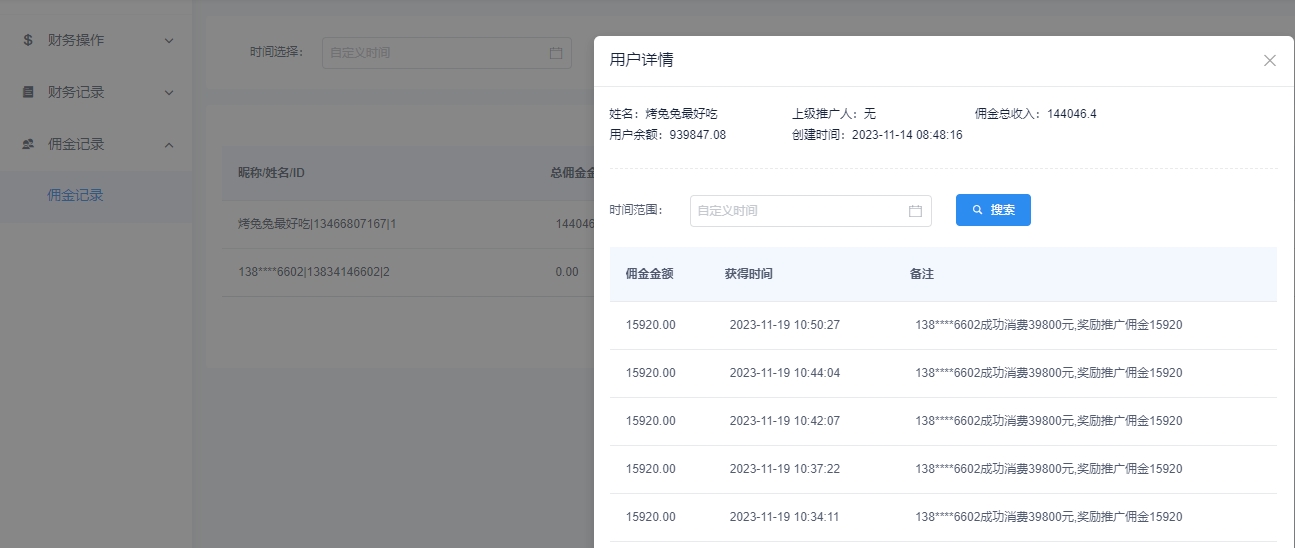Screen dimensions: 1295x548
Task: Open the 财务记录 sidebar menu
Action: [x=96, y=92]
